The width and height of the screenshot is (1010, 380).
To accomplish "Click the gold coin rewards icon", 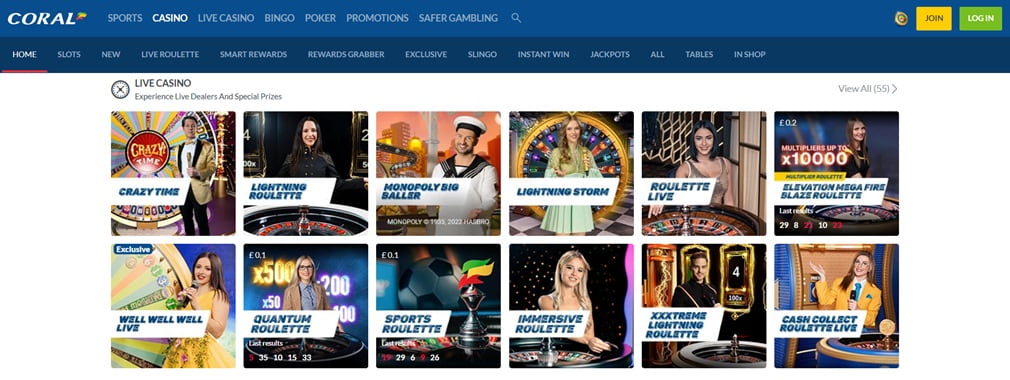I will pos(901,19).
